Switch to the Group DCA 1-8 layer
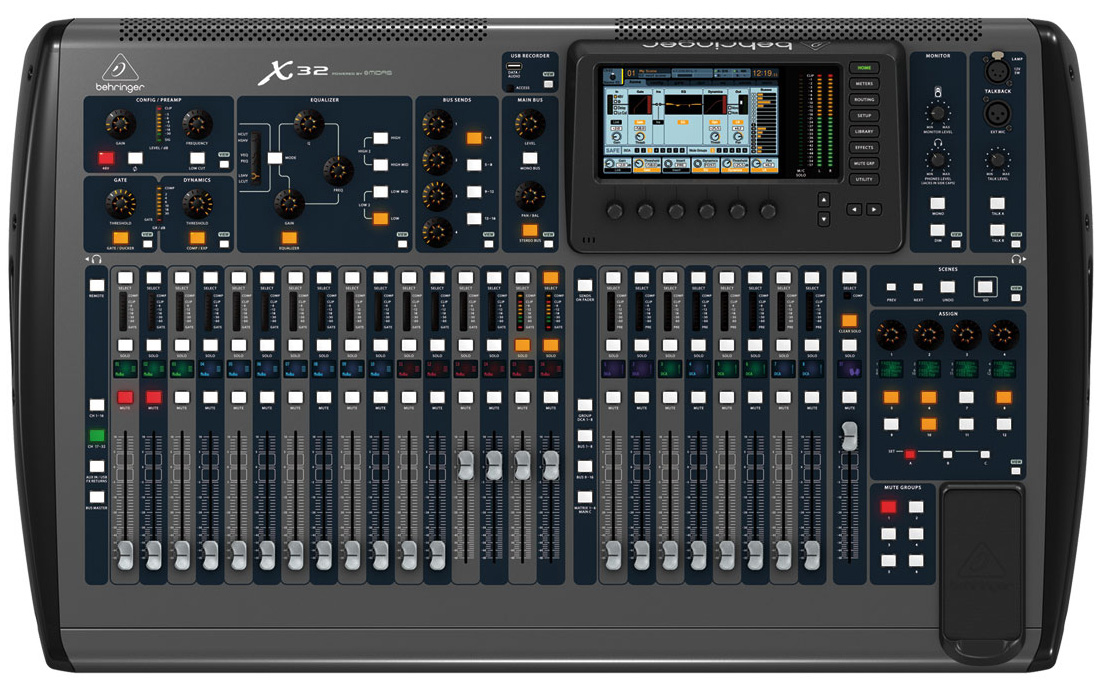Image resolution: width=1100 pixels, height=700 pixels. [584, 405]
